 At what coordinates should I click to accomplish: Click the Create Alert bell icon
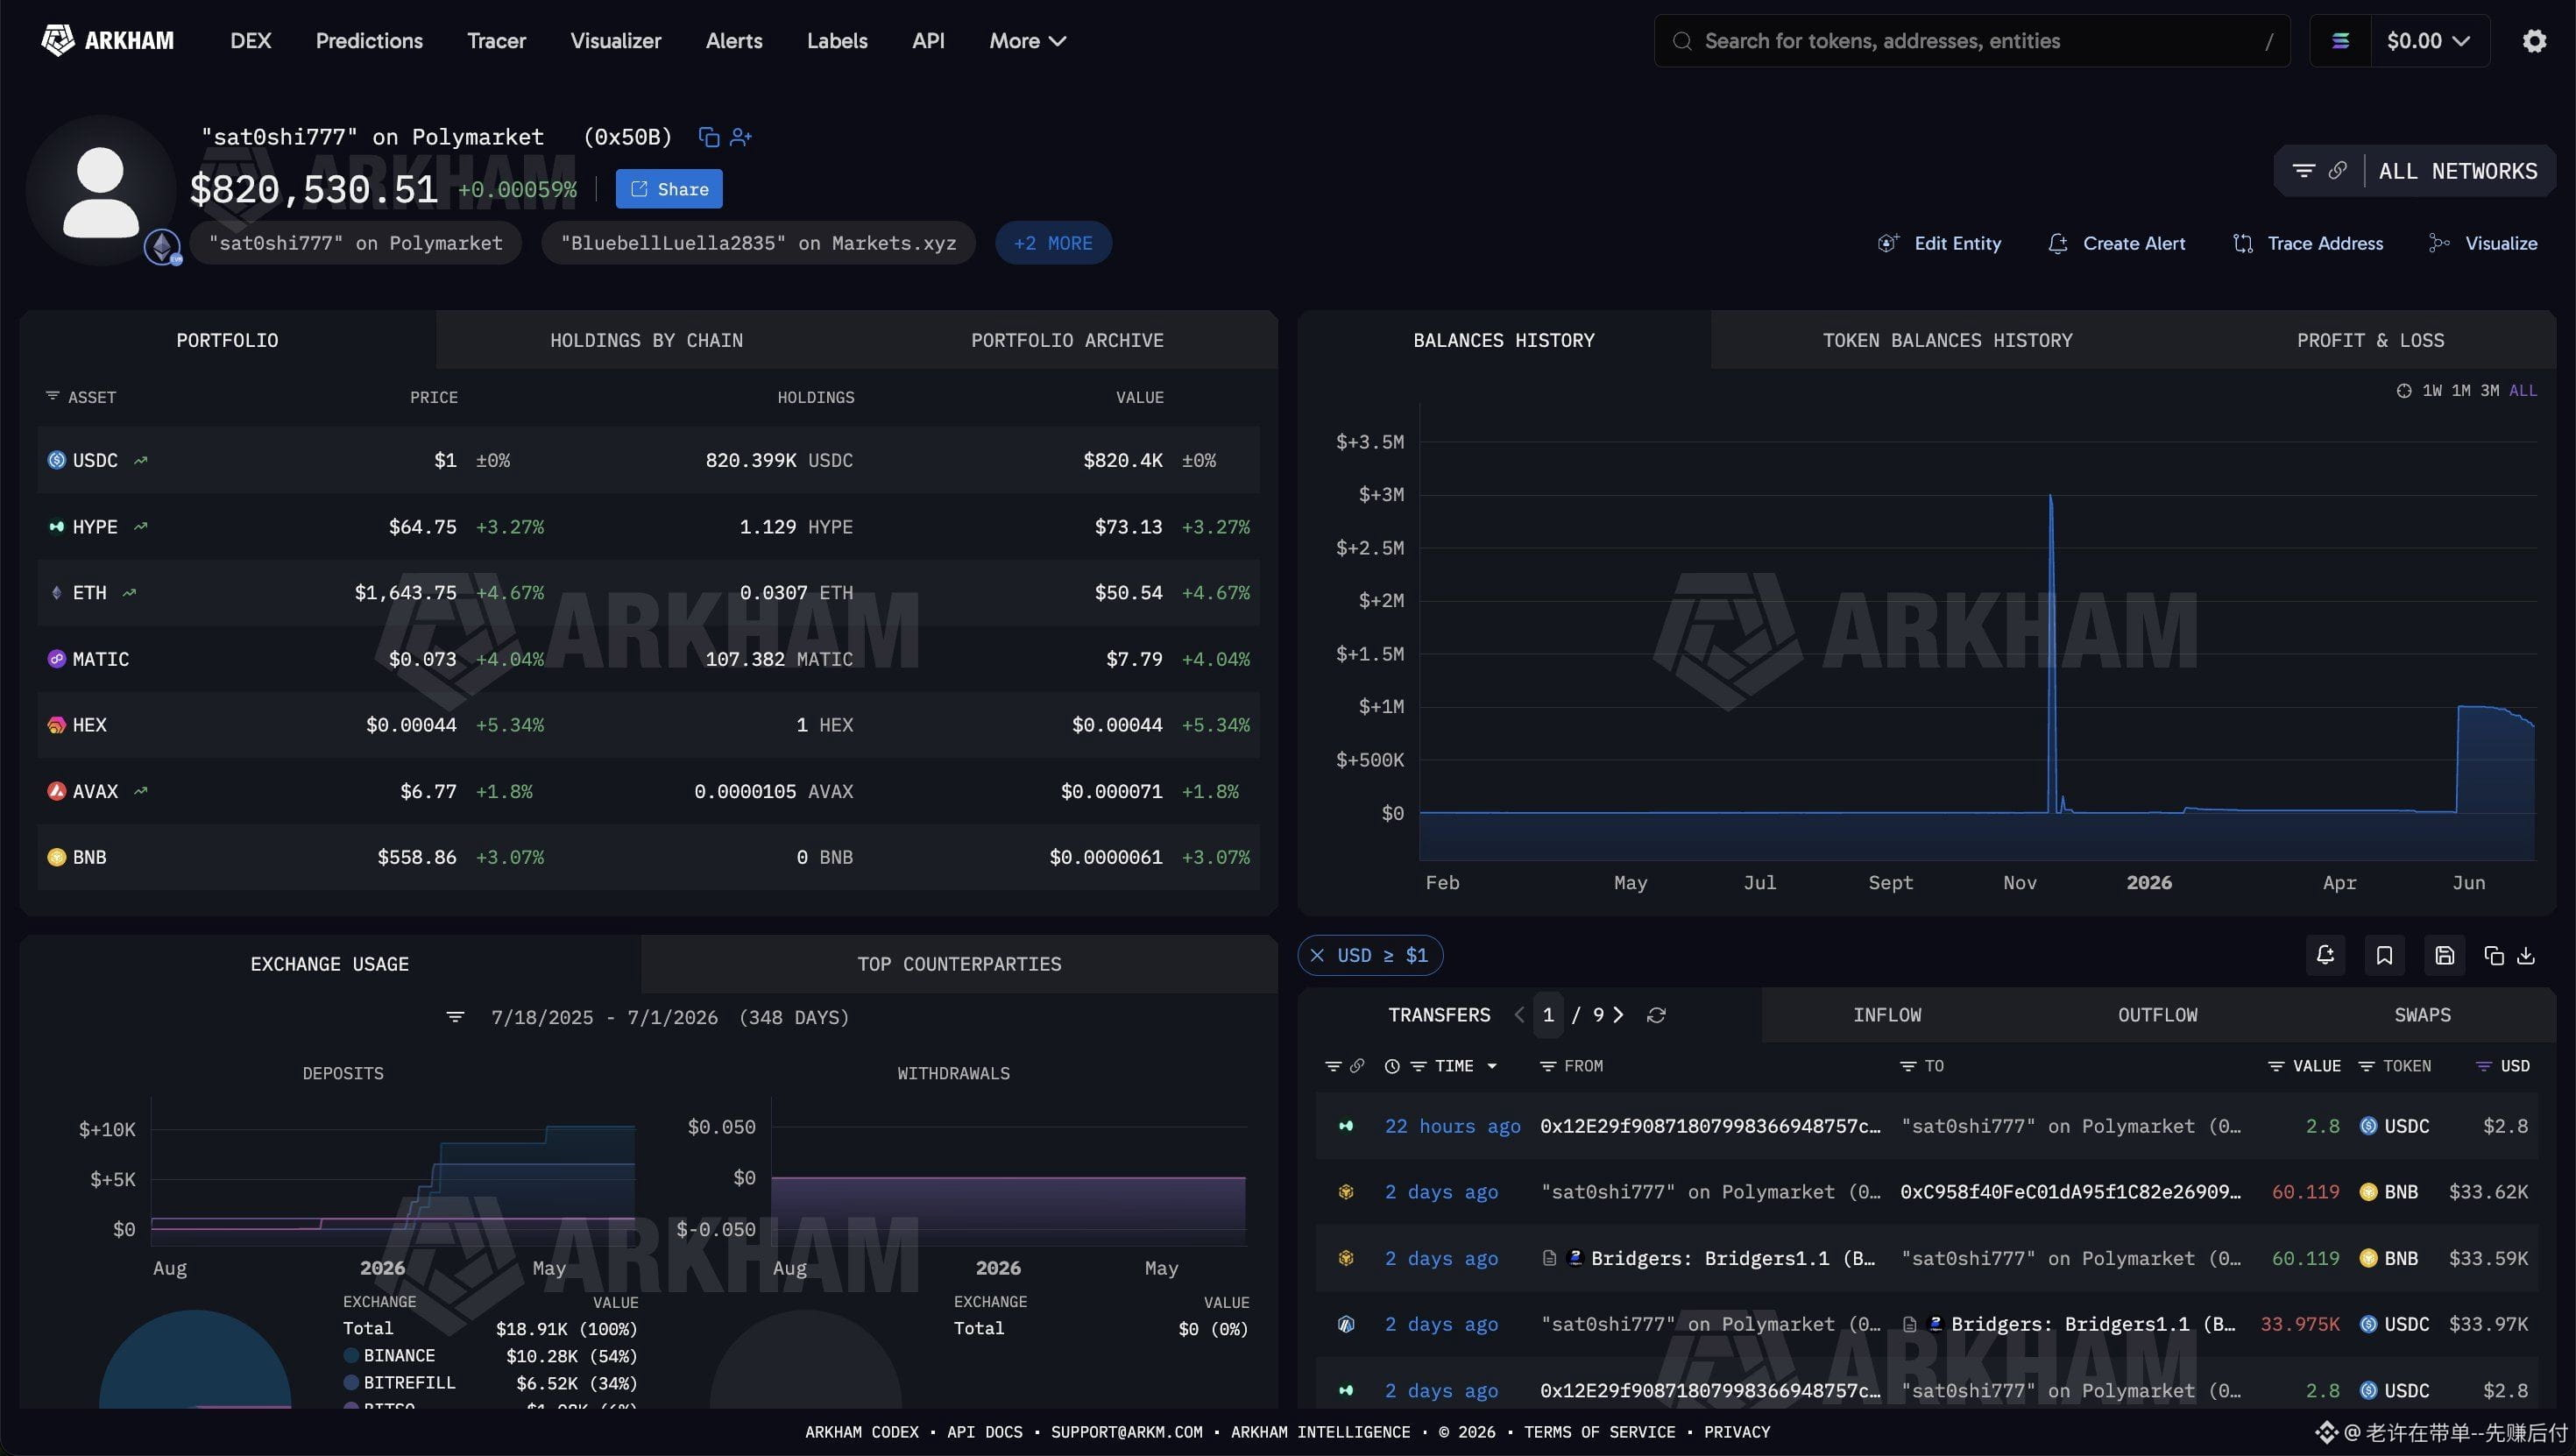pos(2057,243)
